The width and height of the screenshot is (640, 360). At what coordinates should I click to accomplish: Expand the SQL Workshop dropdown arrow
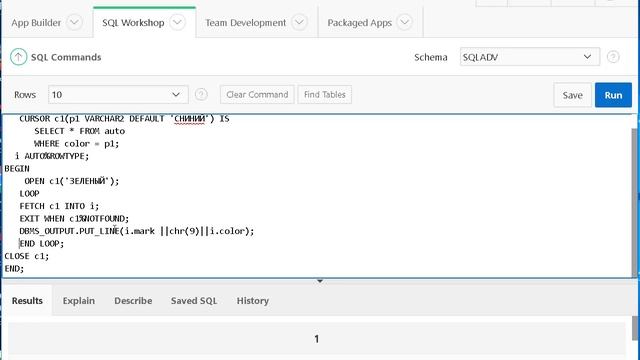pos(178,22)
